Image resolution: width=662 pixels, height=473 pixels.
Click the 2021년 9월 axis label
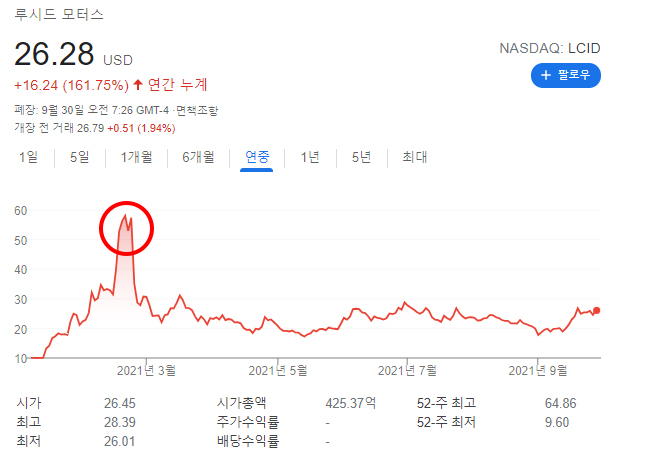coord(537,371)
